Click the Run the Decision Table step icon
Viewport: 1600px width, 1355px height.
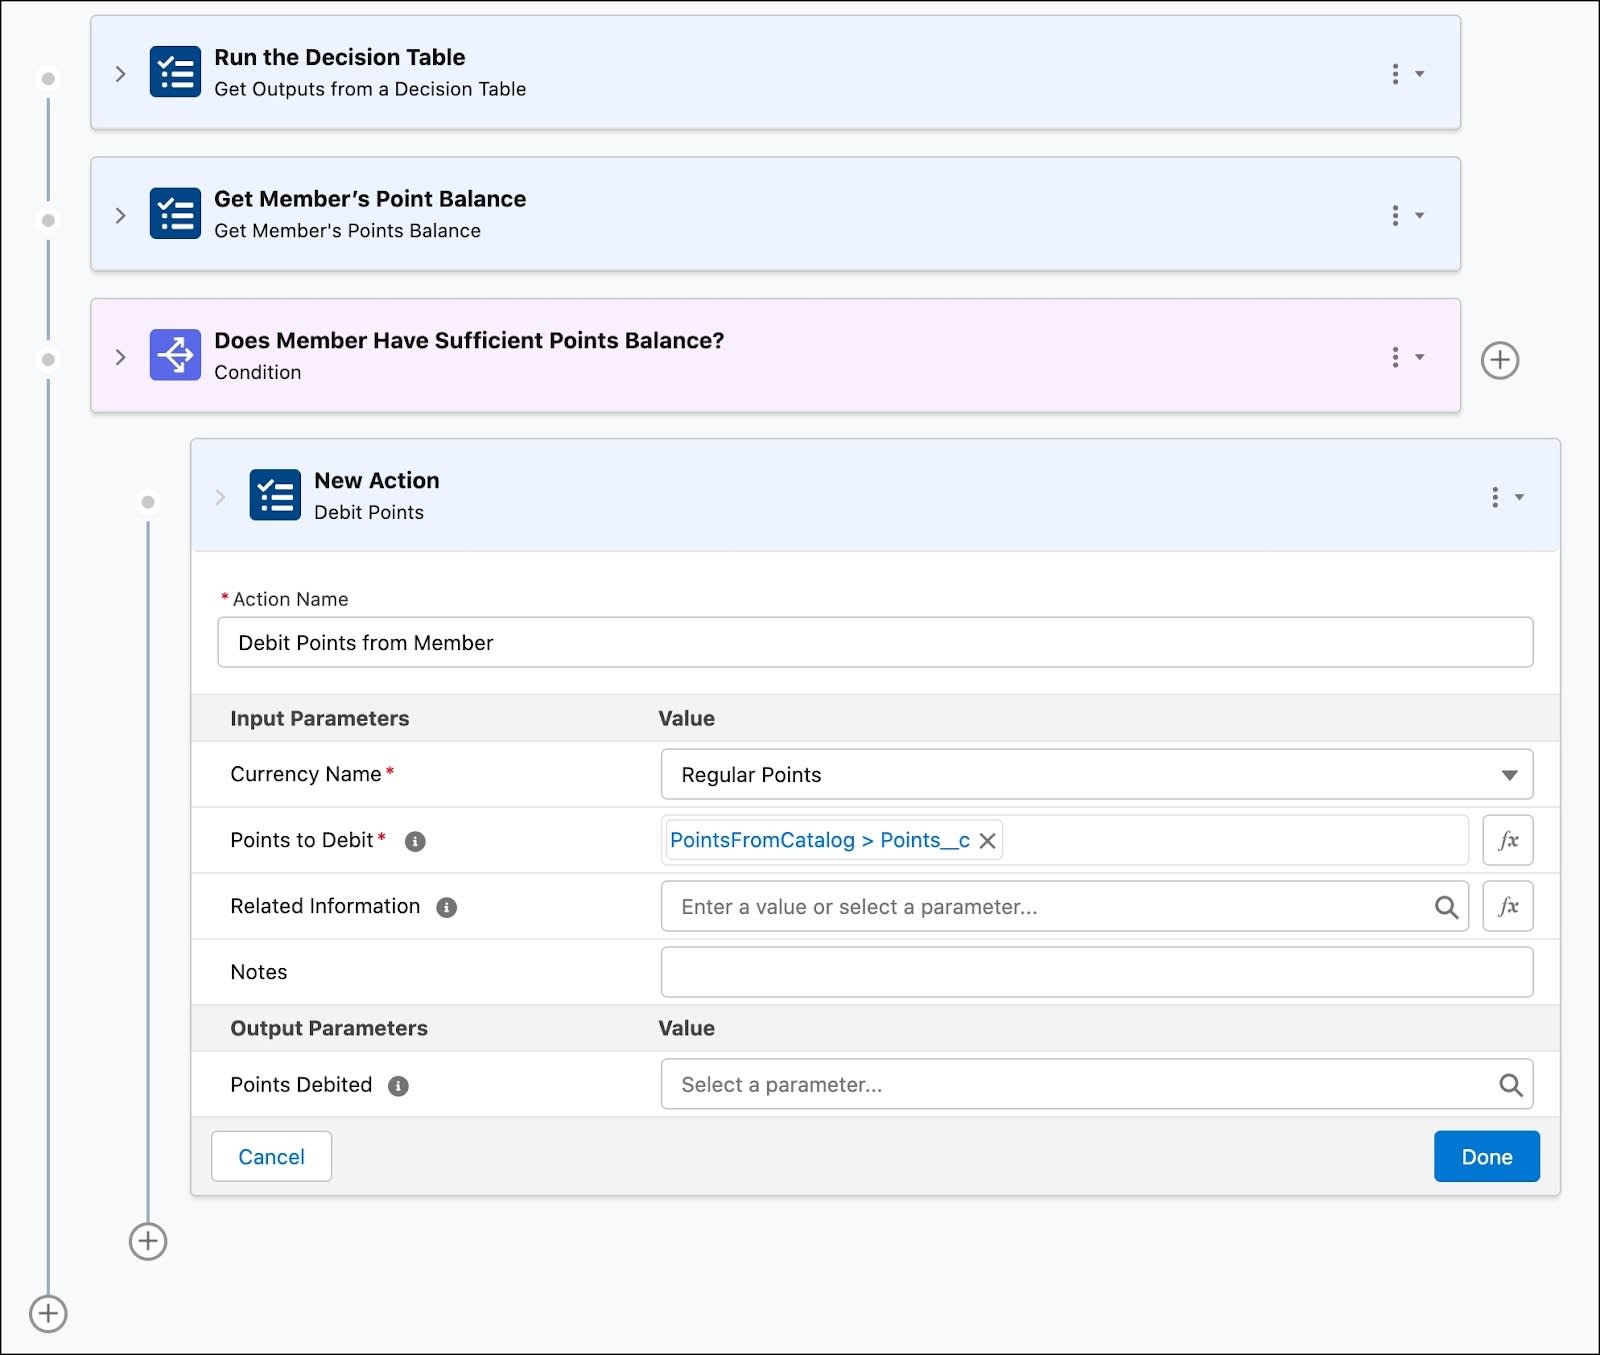(x=174, y=72)
